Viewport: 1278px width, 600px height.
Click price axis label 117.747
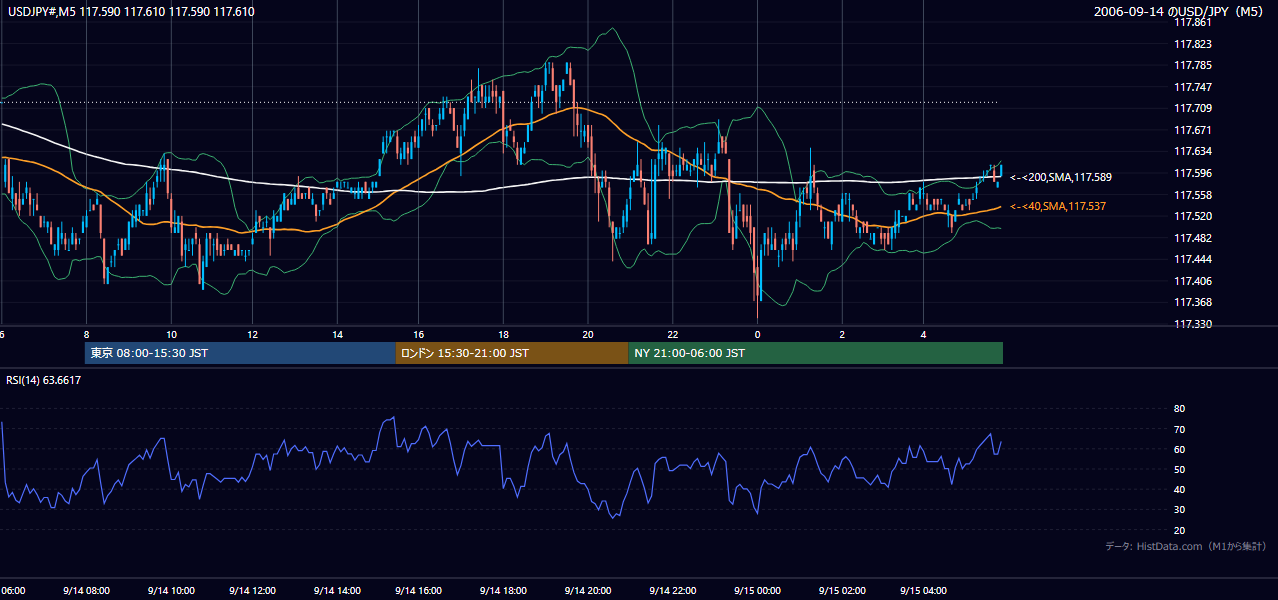point(1192,87)
